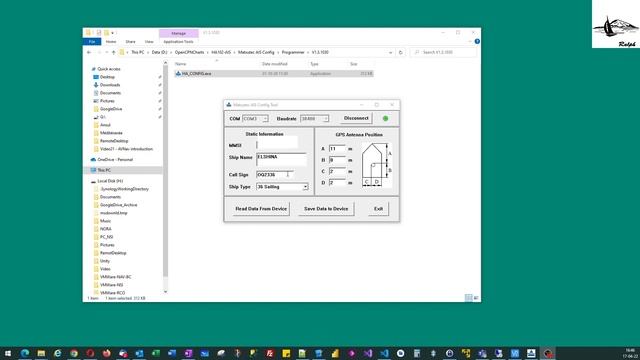
Task: Launch Firefox from taskbar
Action: [x=107, y=353]
